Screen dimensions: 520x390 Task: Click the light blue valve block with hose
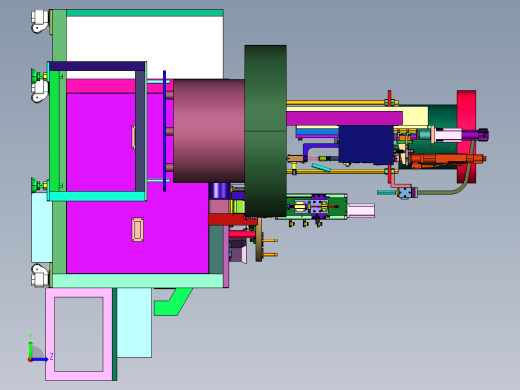click(x=405, y=193)
